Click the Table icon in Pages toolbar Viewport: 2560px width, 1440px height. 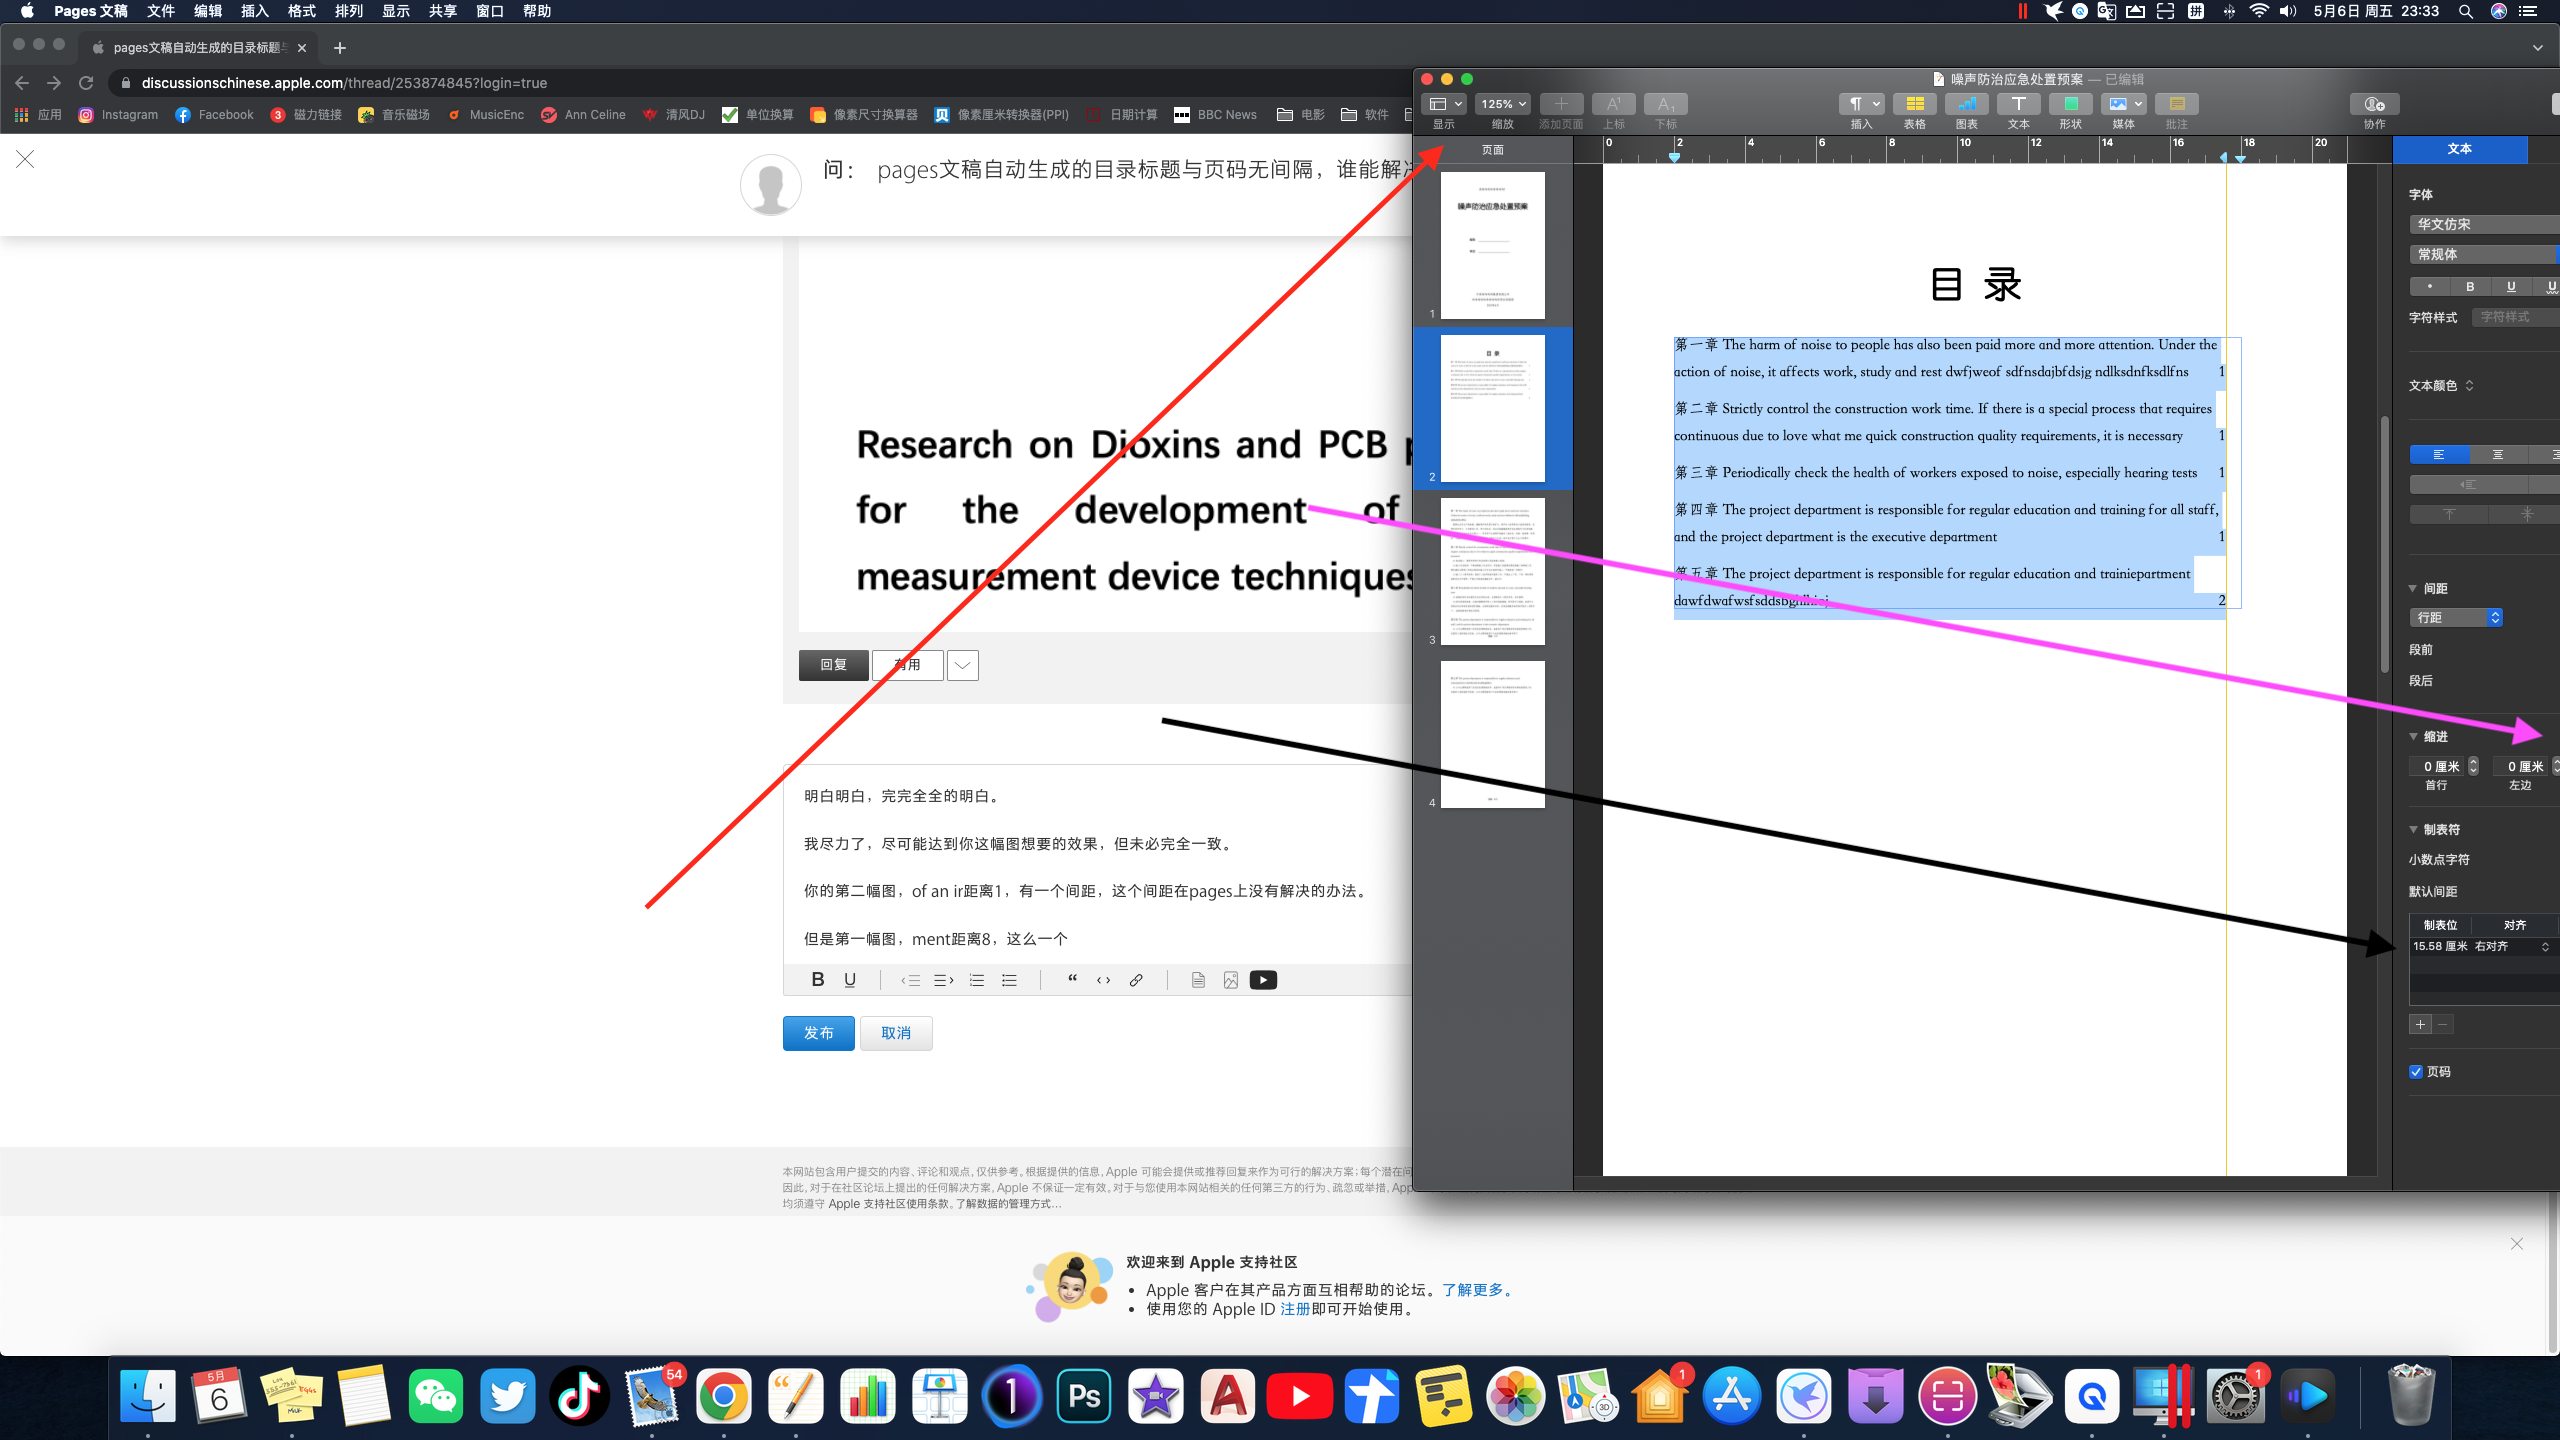[x=1914, y=104]
